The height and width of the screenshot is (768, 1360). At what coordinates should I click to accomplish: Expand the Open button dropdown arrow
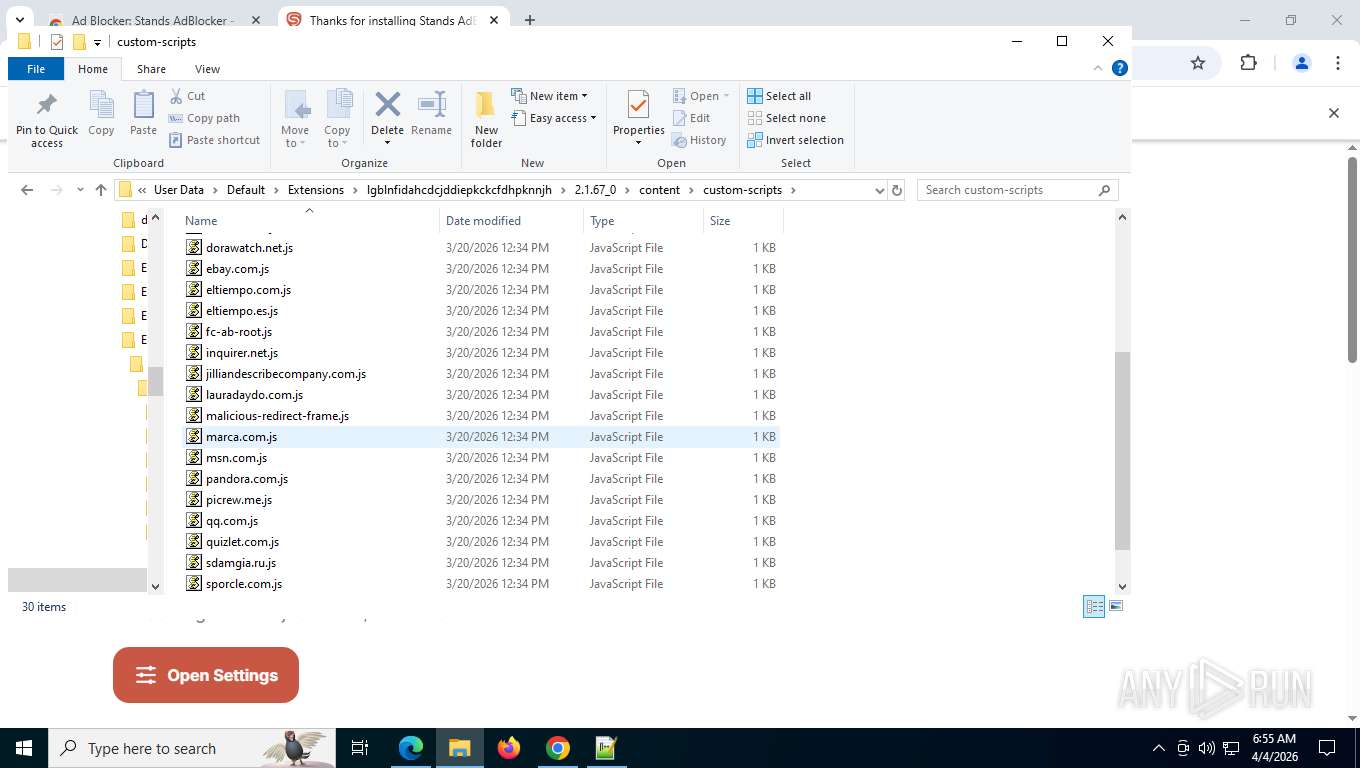[726, 96]
